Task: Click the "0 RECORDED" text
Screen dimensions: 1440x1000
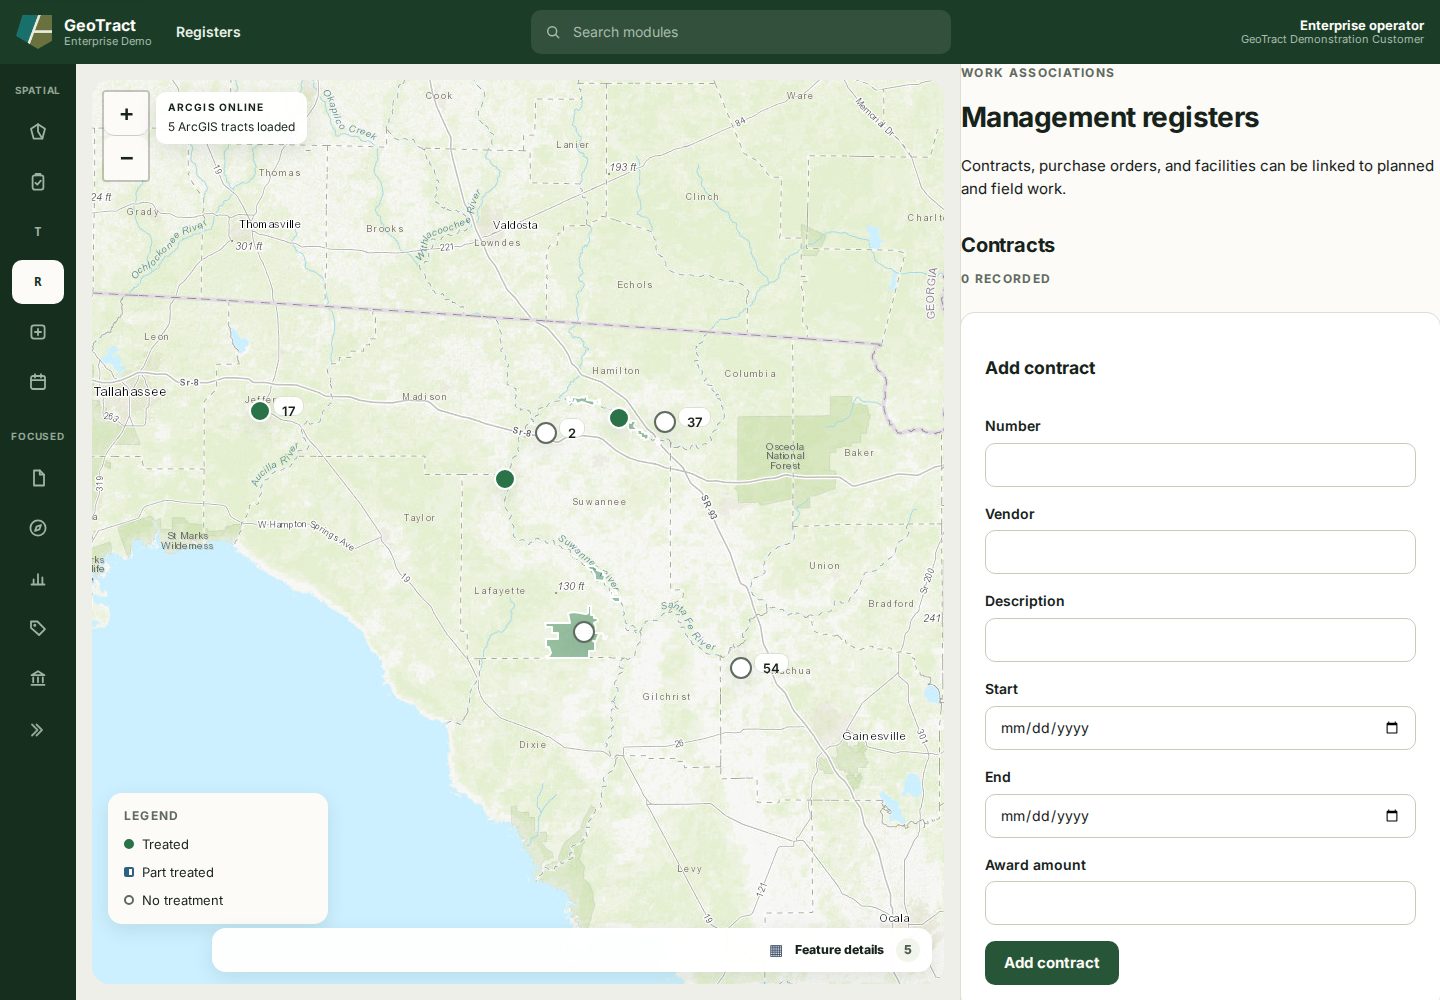Action: 1006,279
